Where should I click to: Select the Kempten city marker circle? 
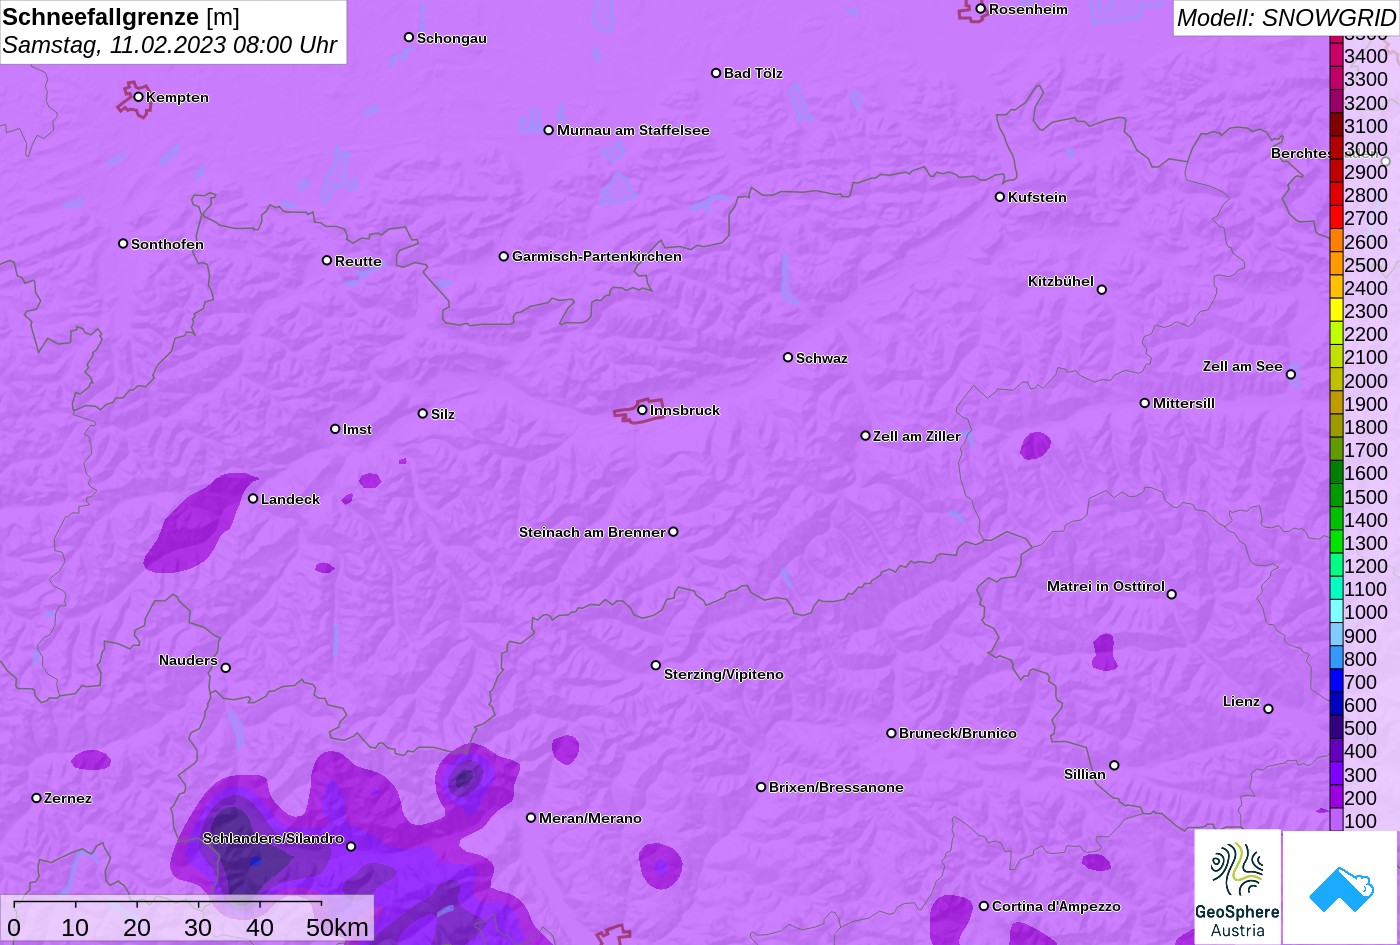138,97
